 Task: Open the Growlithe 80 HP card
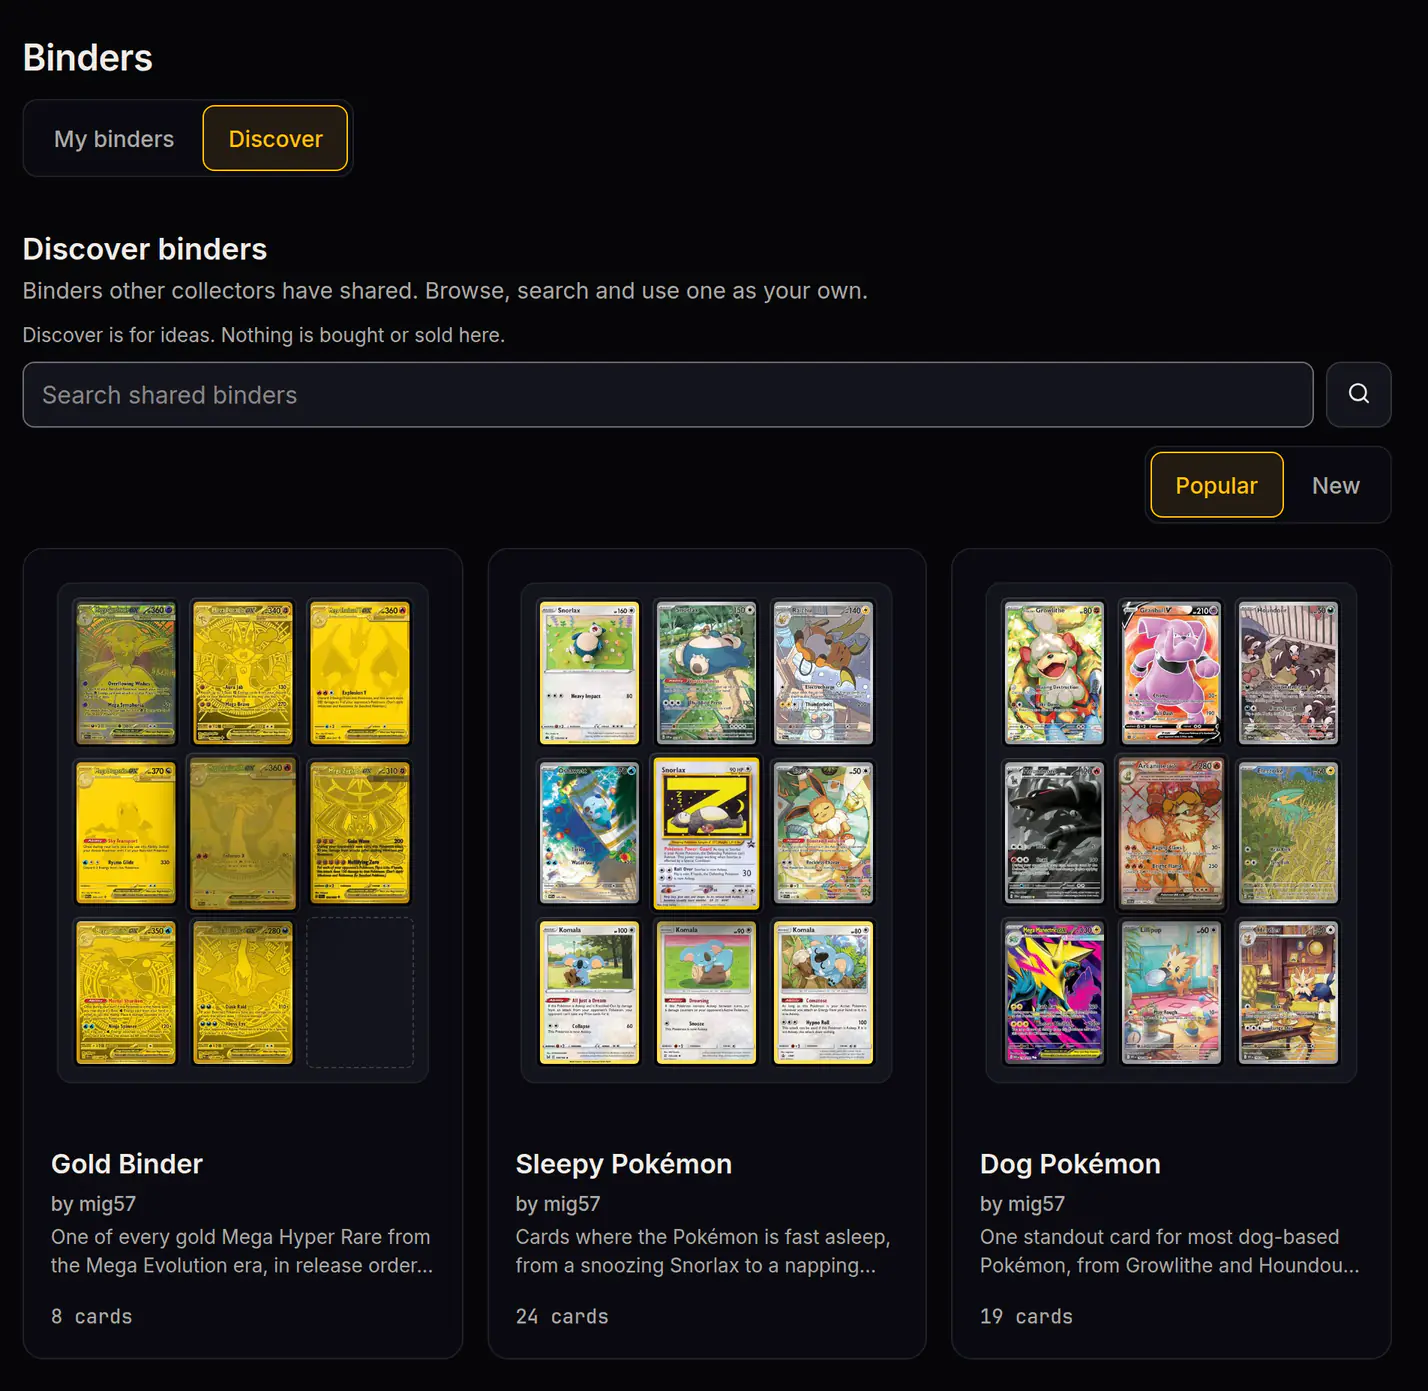1054,673
